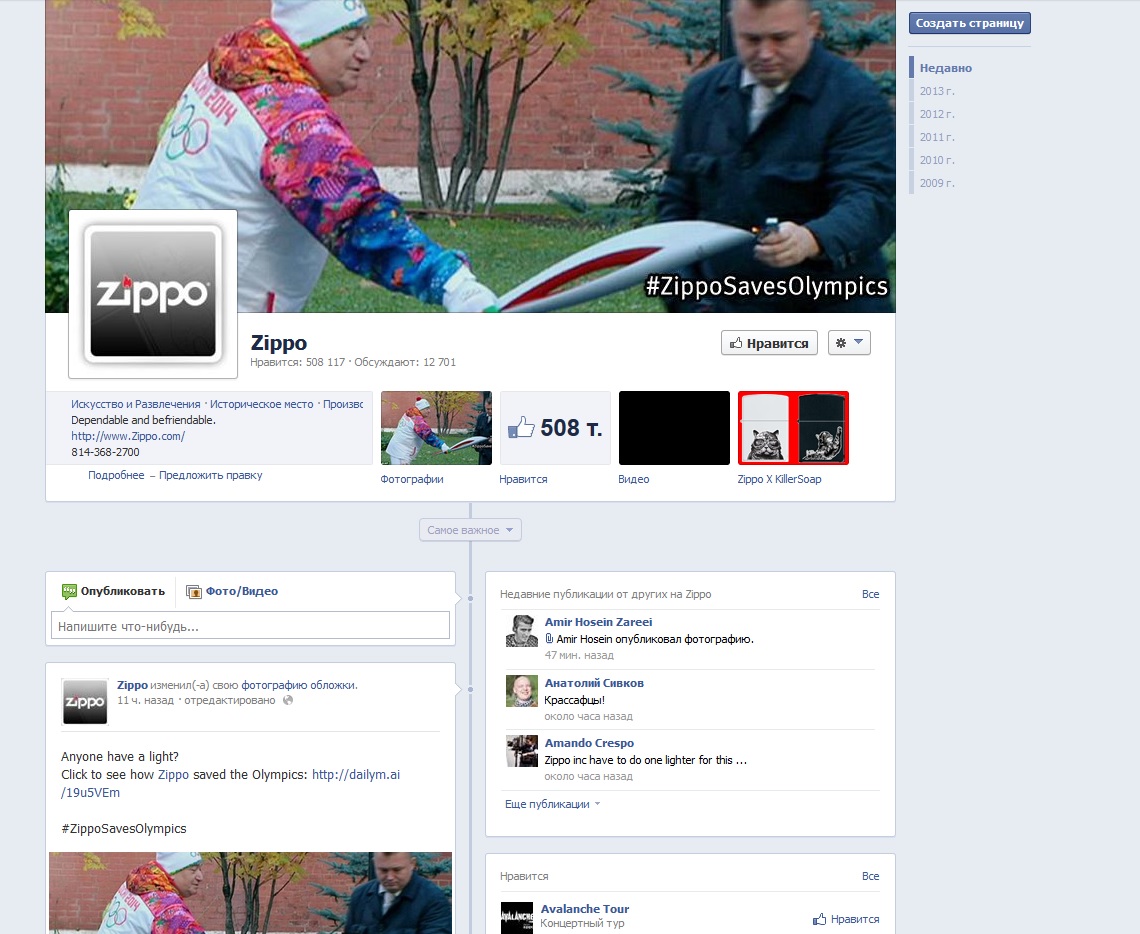This screenshot has height=934, width=1140.
Task: Open the dropdown arrow beside the gear
Action: pyautogui.click(x=859, y=342)
